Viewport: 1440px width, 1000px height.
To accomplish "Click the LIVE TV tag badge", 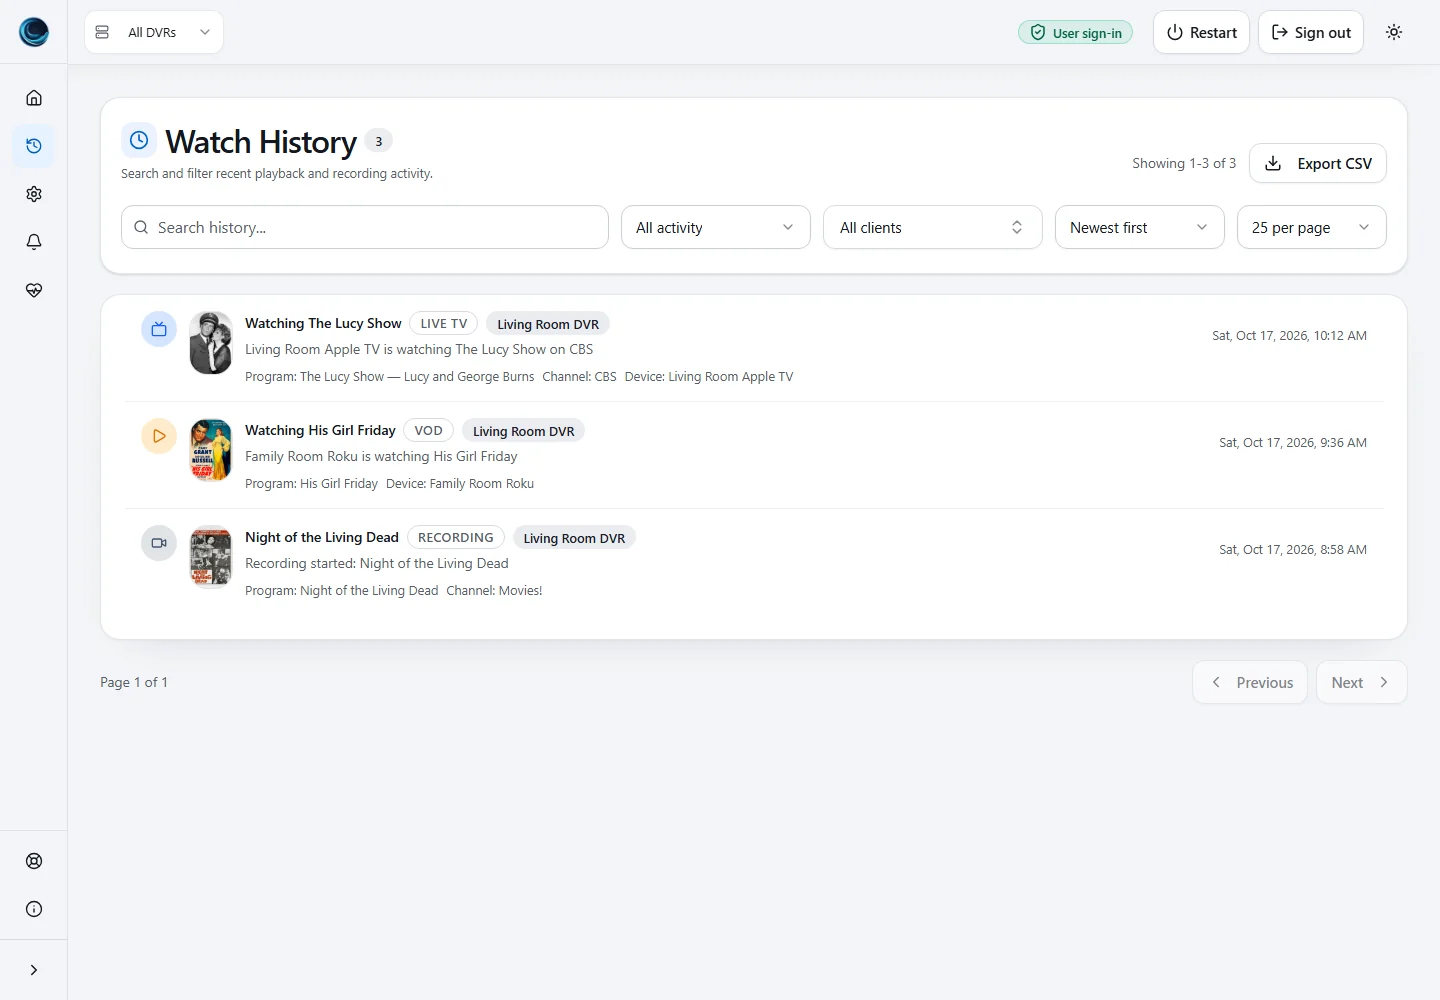I will [444, 323].
